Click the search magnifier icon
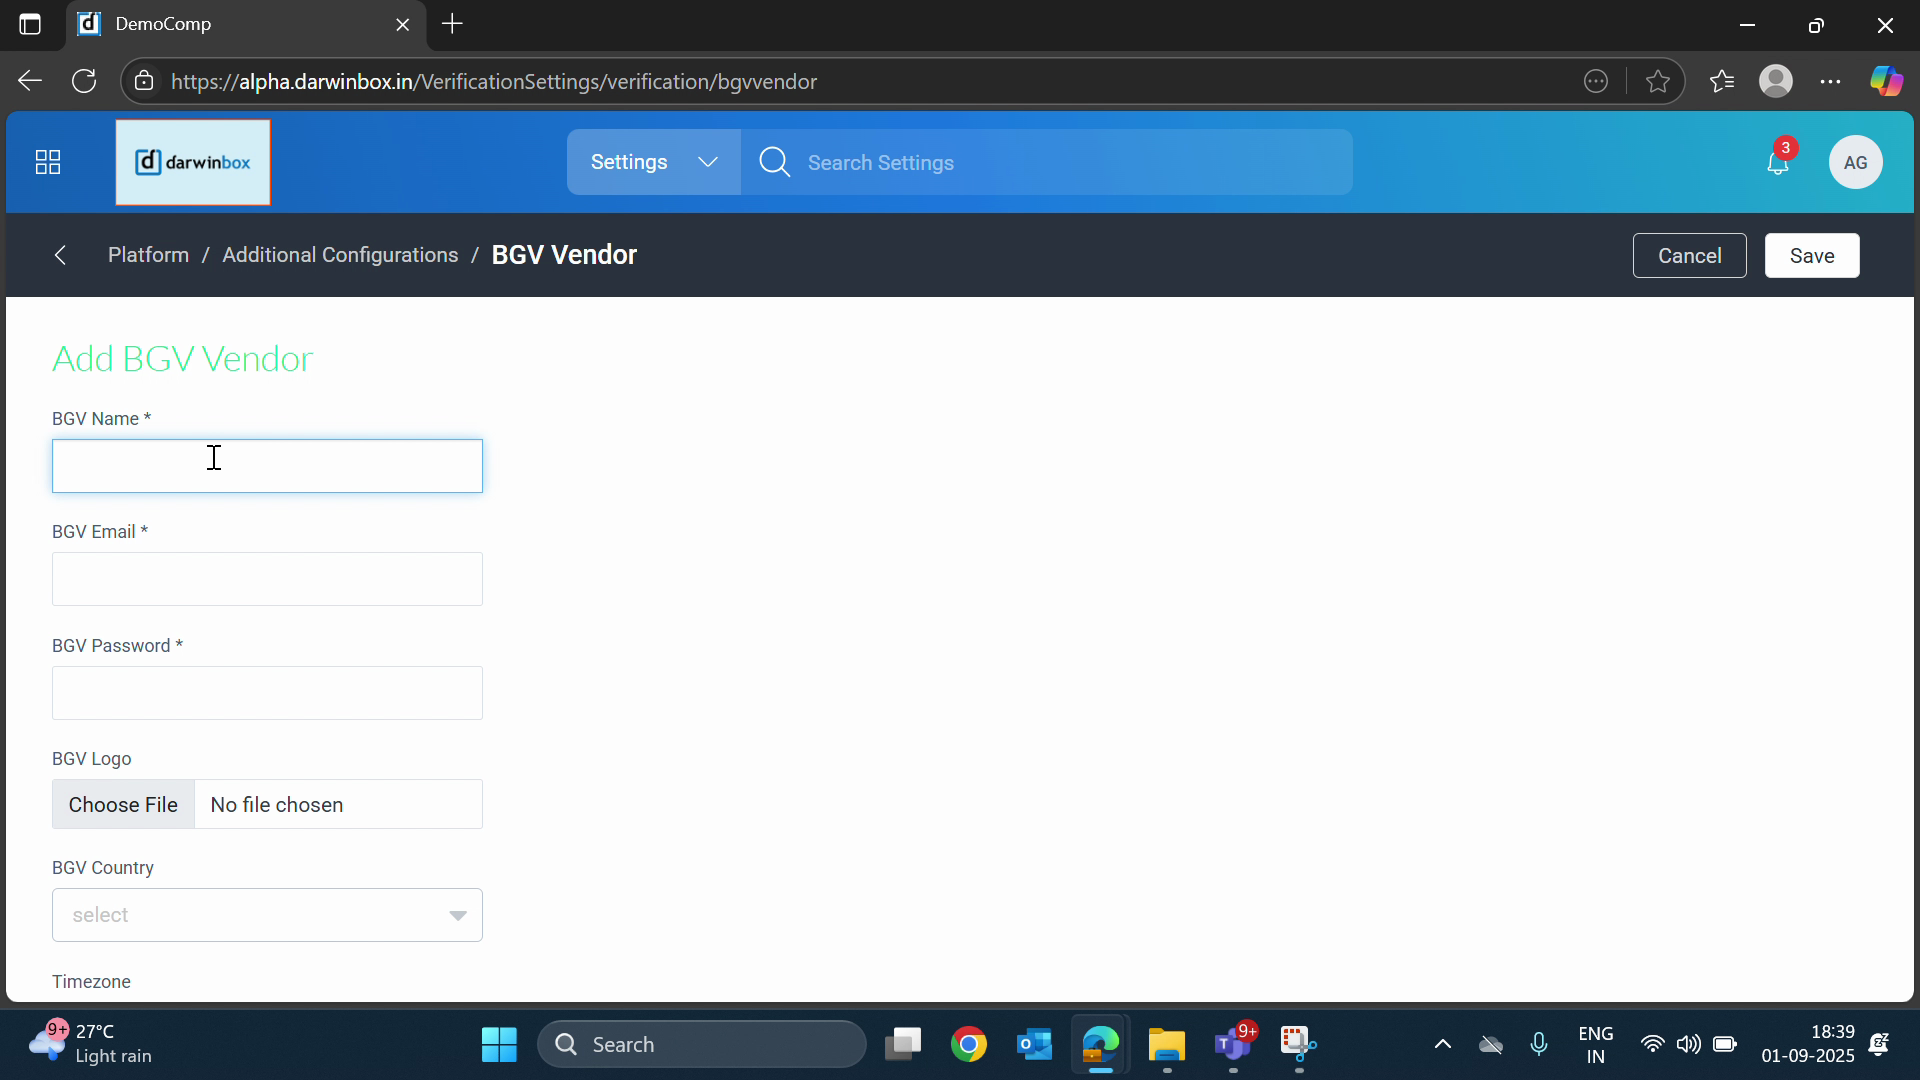 (x=775, y=162)
